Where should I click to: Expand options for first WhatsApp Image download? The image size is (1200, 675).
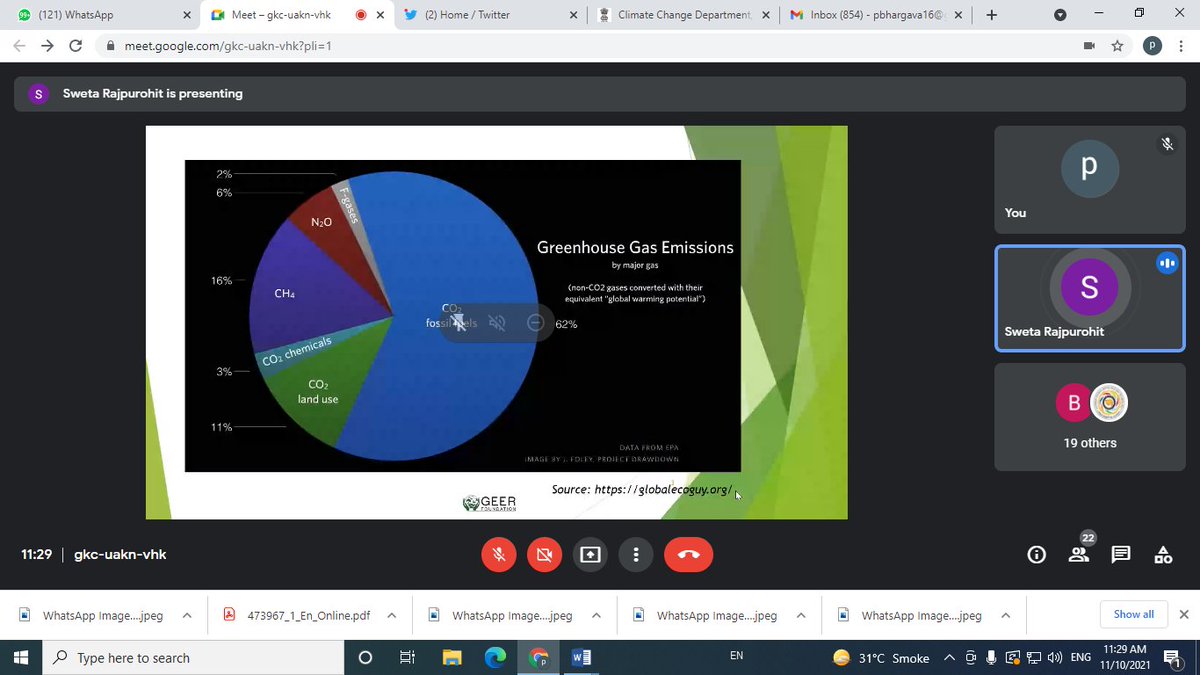click(187, 616)
